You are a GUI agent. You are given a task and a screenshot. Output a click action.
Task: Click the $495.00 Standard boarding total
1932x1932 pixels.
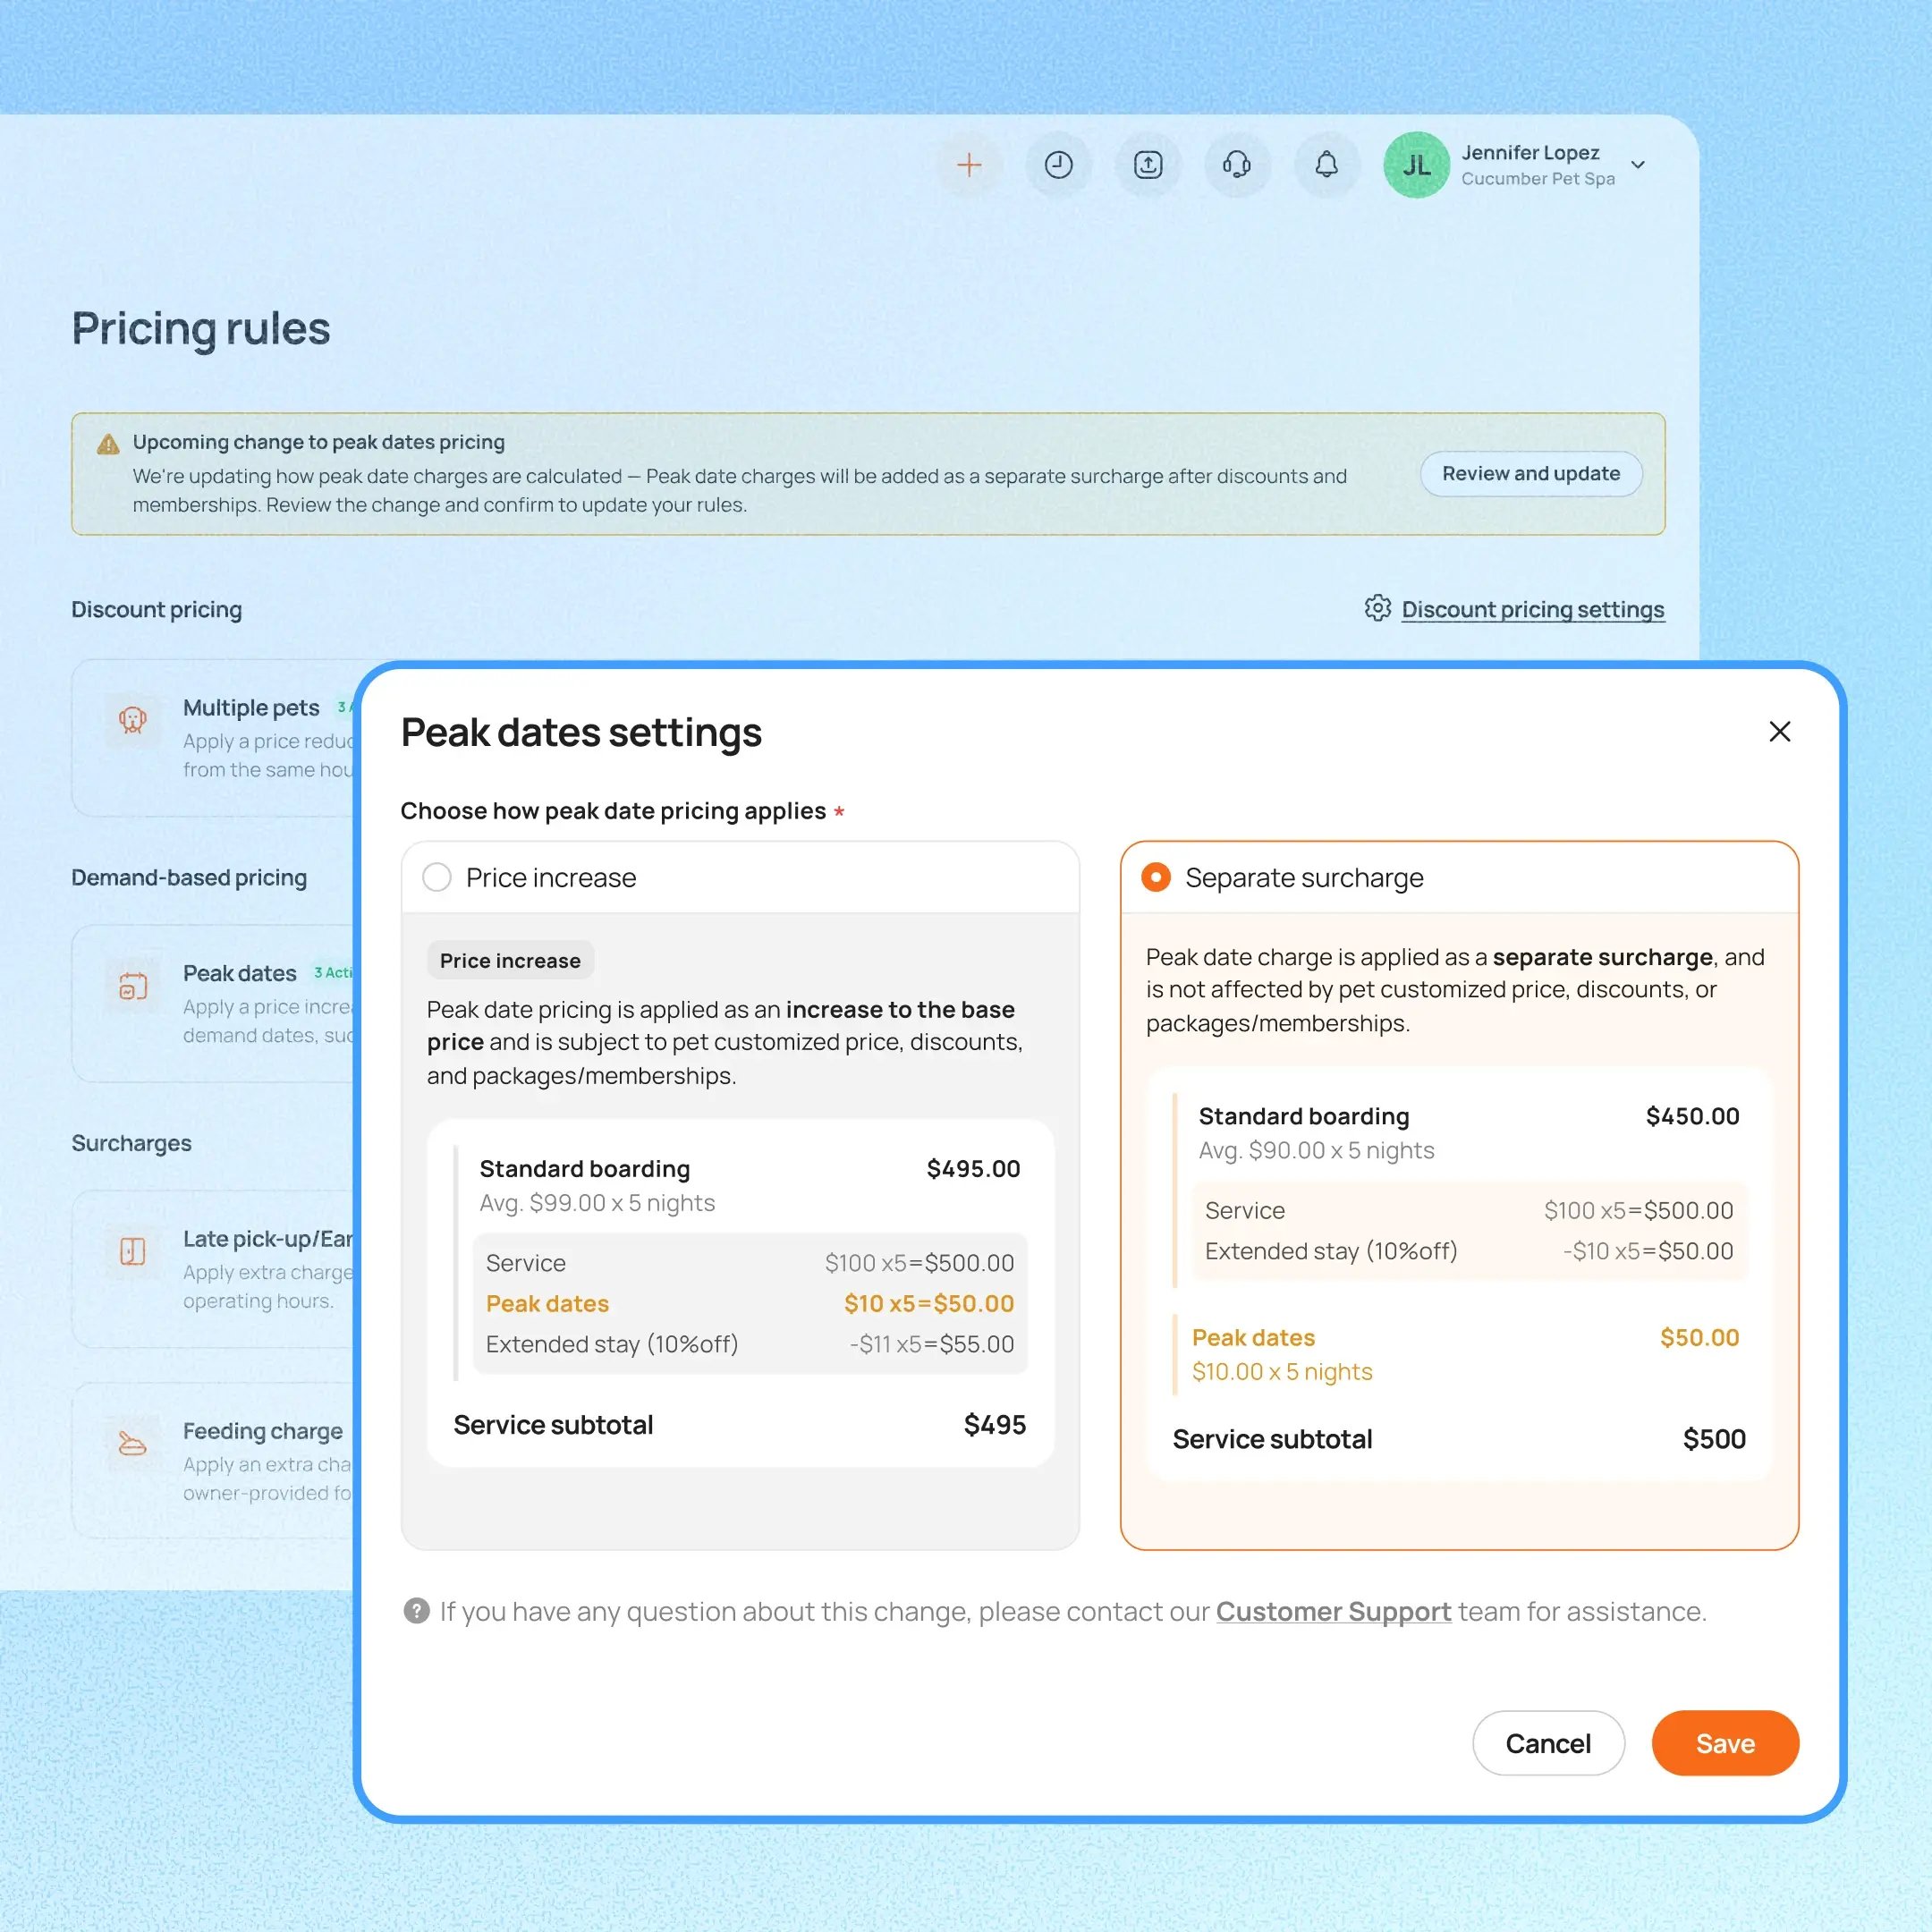click(973, 1168)
